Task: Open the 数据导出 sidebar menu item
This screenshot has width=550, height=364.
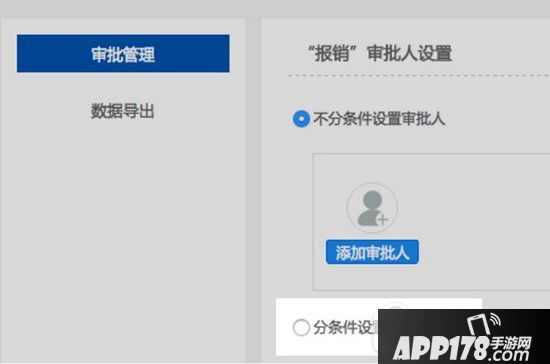Action: 123,111
